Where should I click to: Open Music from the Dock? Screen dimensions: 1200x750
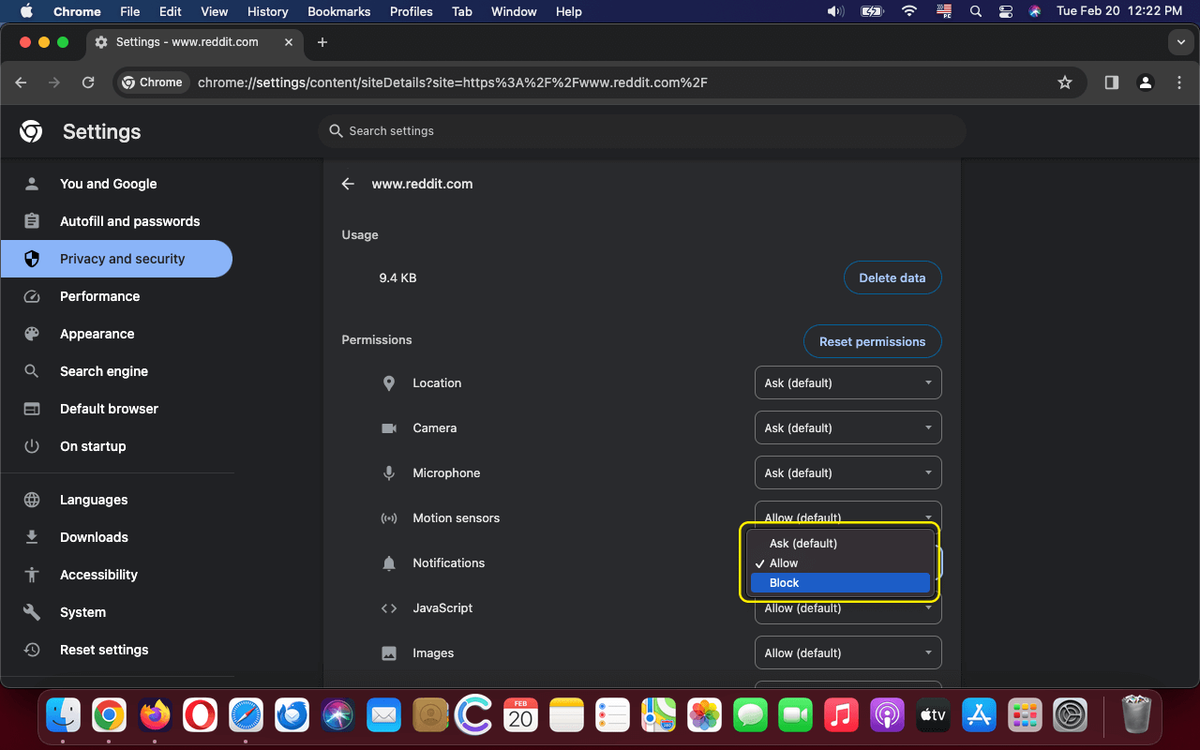click(x=841, y=715)
